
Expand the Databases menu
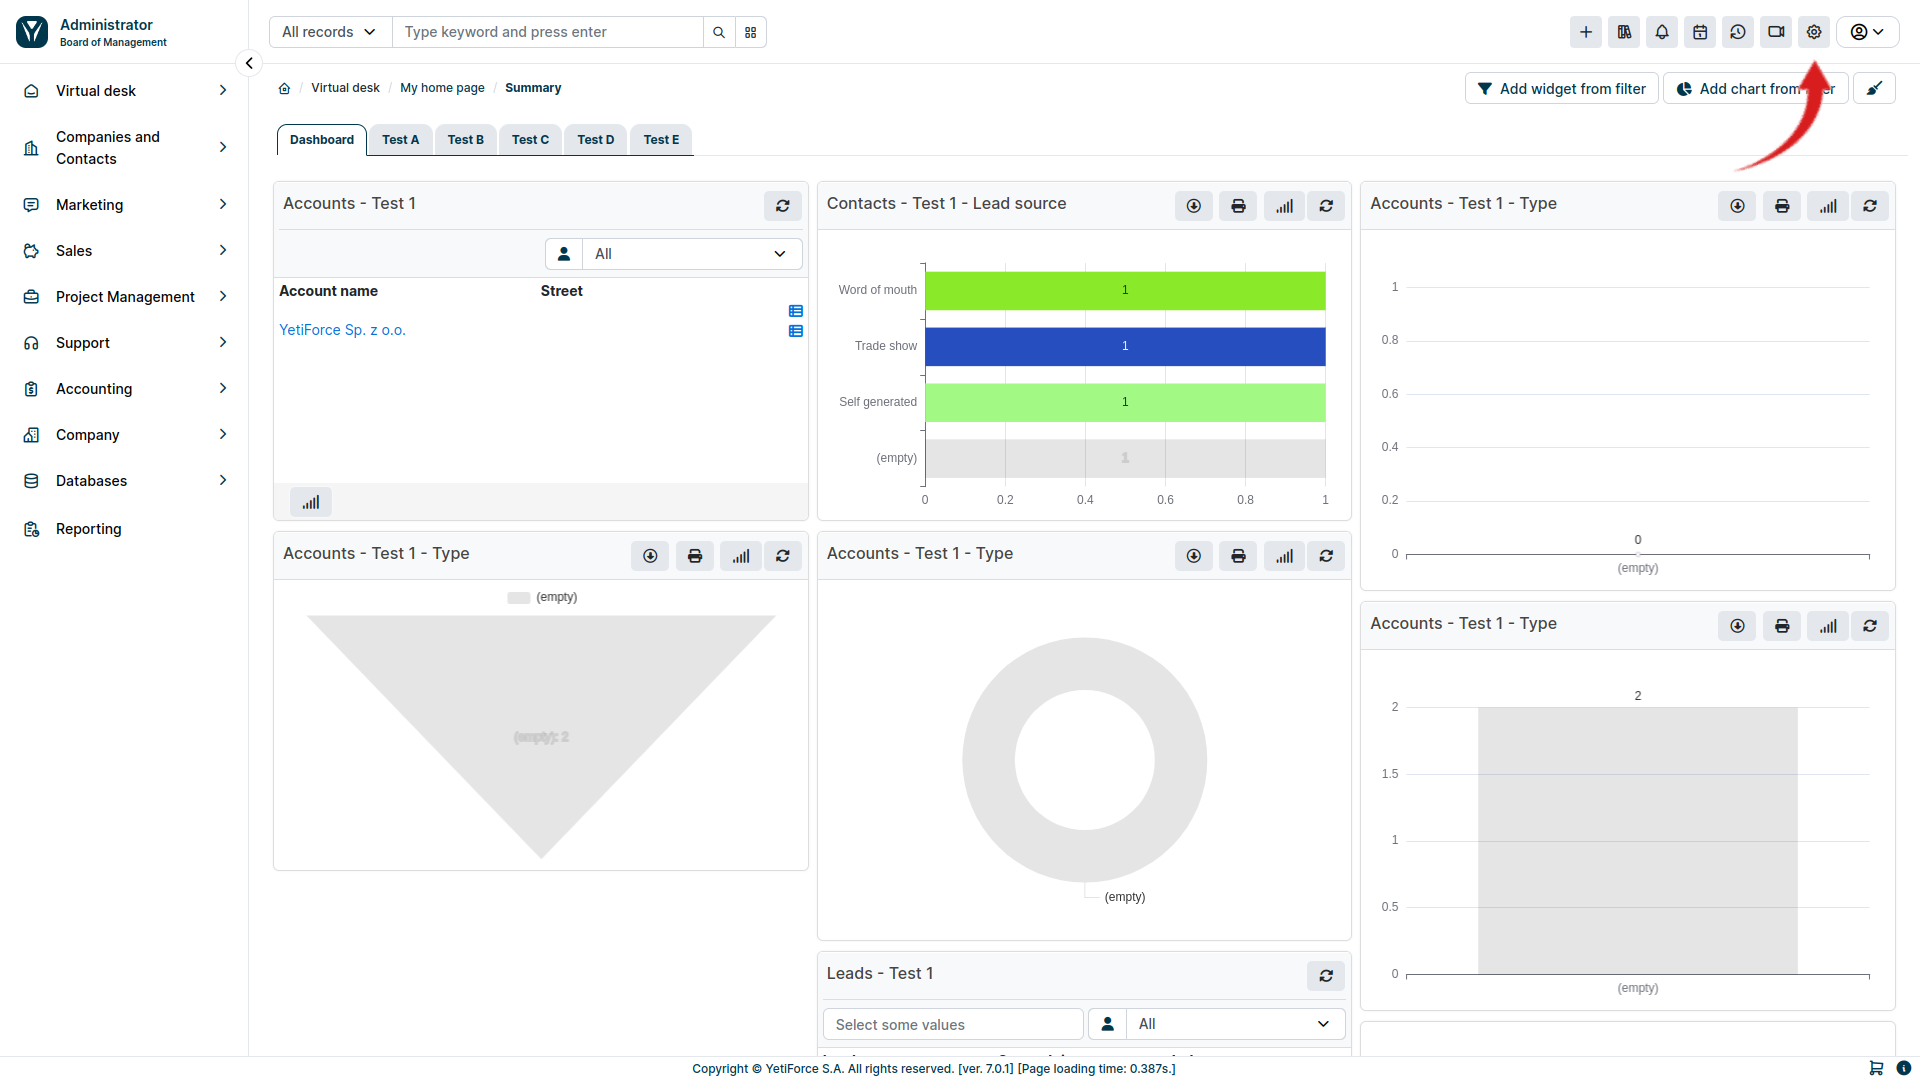pyautogui.click(x=124, y=481)
